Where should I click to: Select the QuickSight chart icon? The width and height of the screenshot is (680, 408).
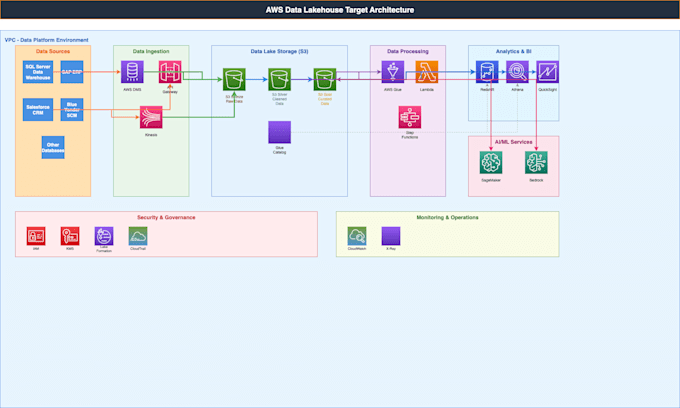pos(547,72)
